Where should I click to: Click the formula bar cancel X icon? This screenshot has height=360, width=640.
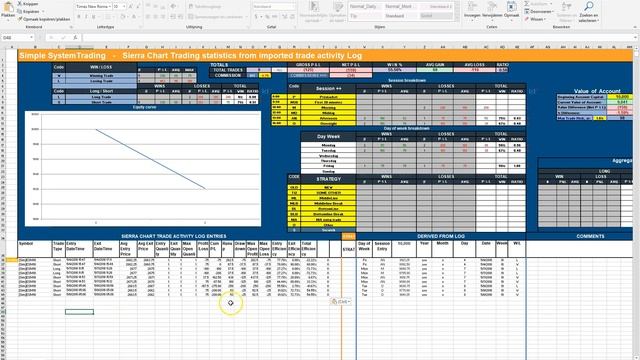[51, 38]
